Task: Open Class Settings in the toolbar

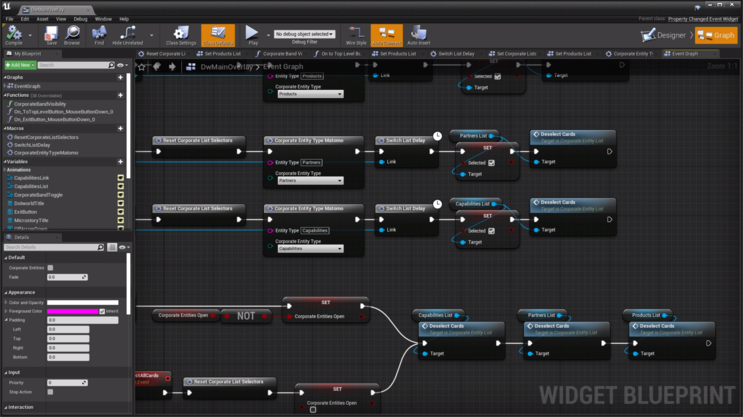Action: pos(181,34)
